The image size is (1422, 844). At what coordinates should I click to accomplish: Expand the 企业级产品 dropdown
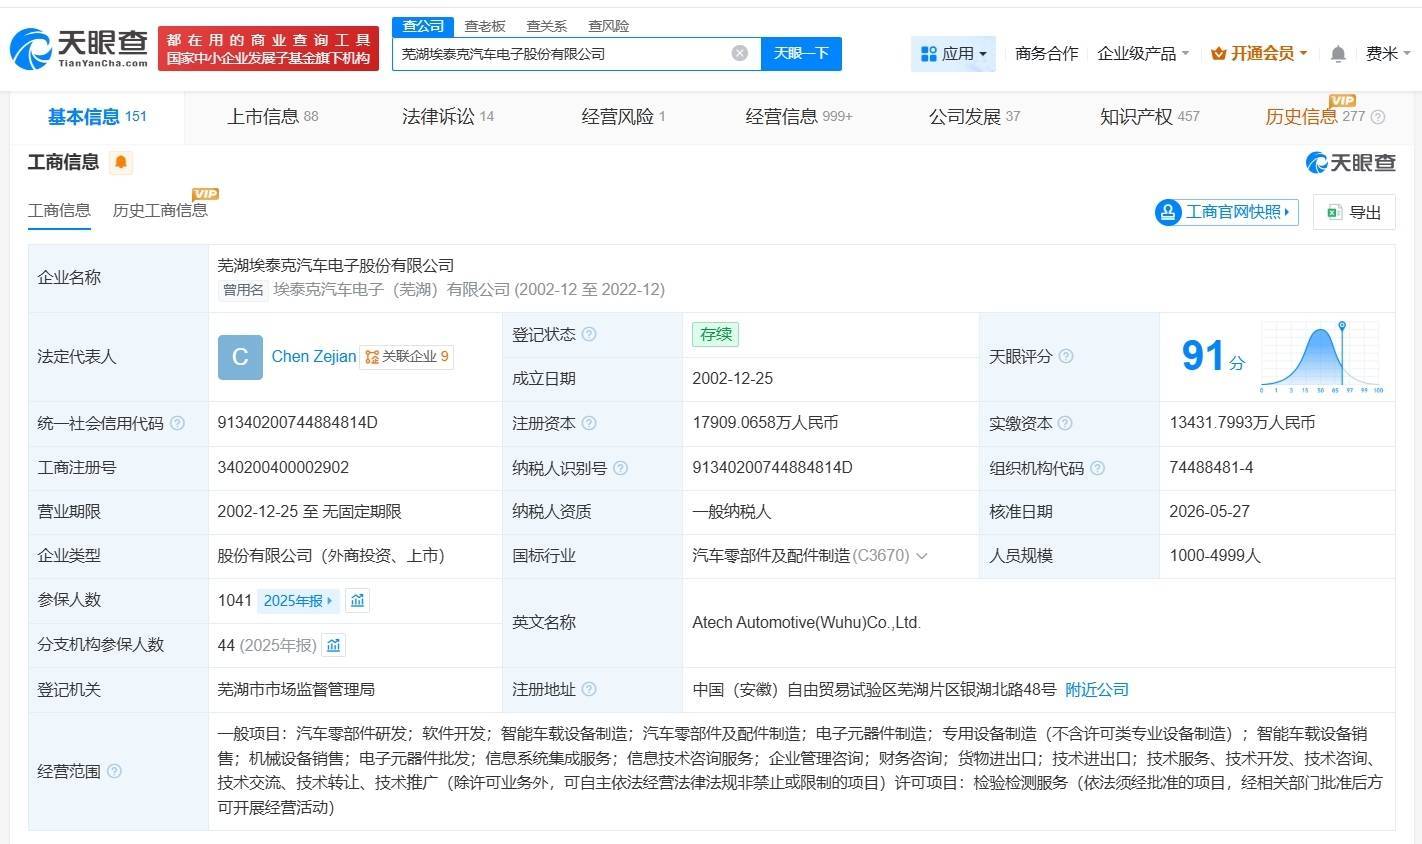click(x=1143, y=53)
